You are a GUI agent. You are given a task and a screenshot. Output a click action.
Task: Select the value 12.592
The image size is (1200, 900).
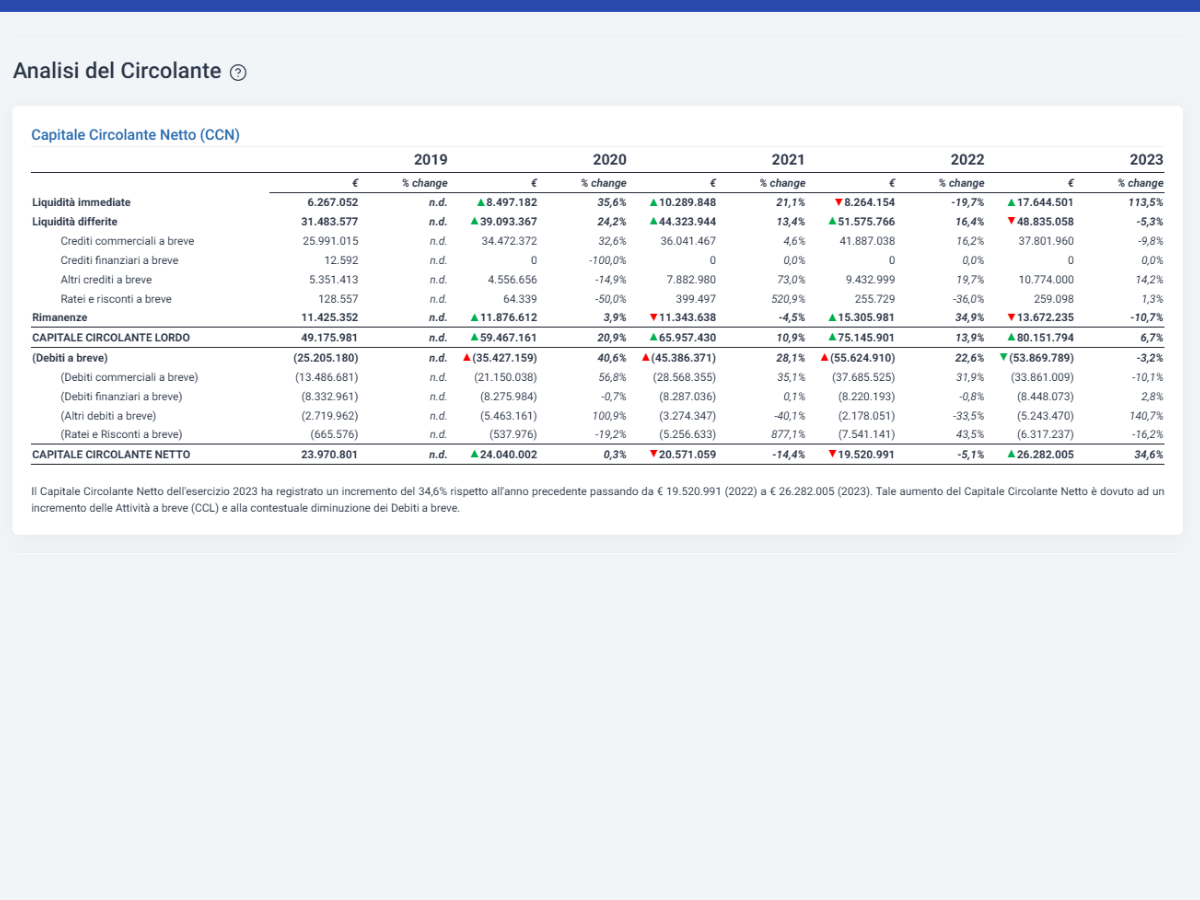pos(341,260)
